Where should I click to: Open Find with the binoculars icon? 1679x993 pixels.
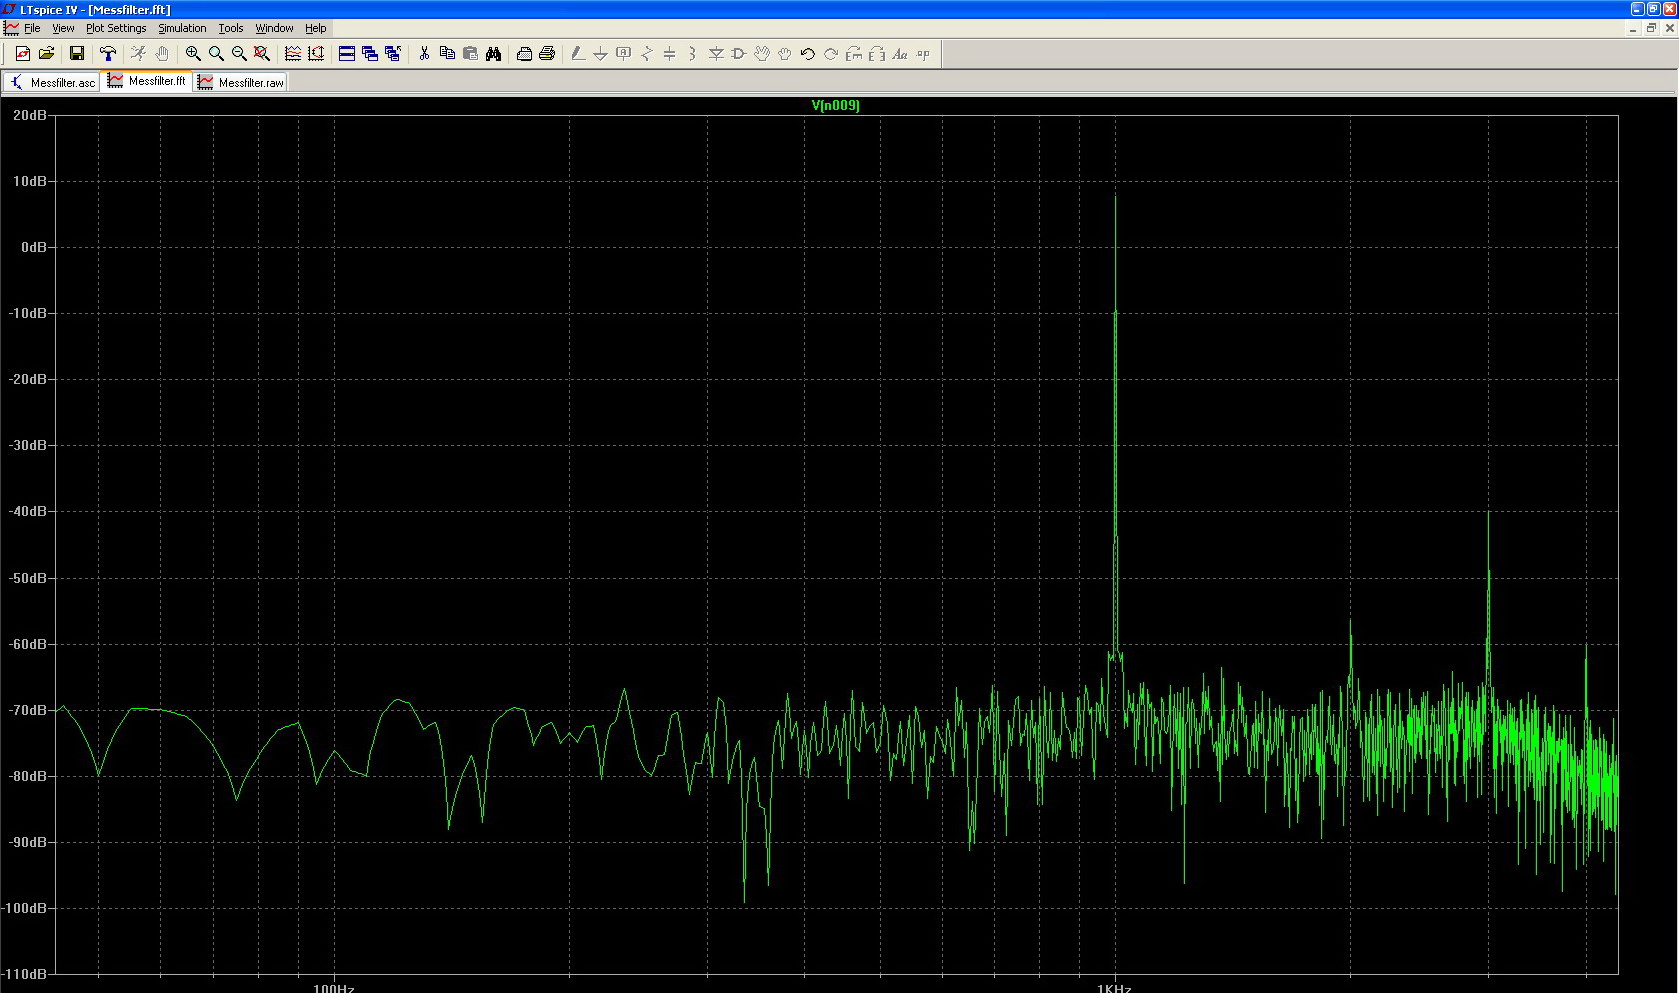point(493,54)
